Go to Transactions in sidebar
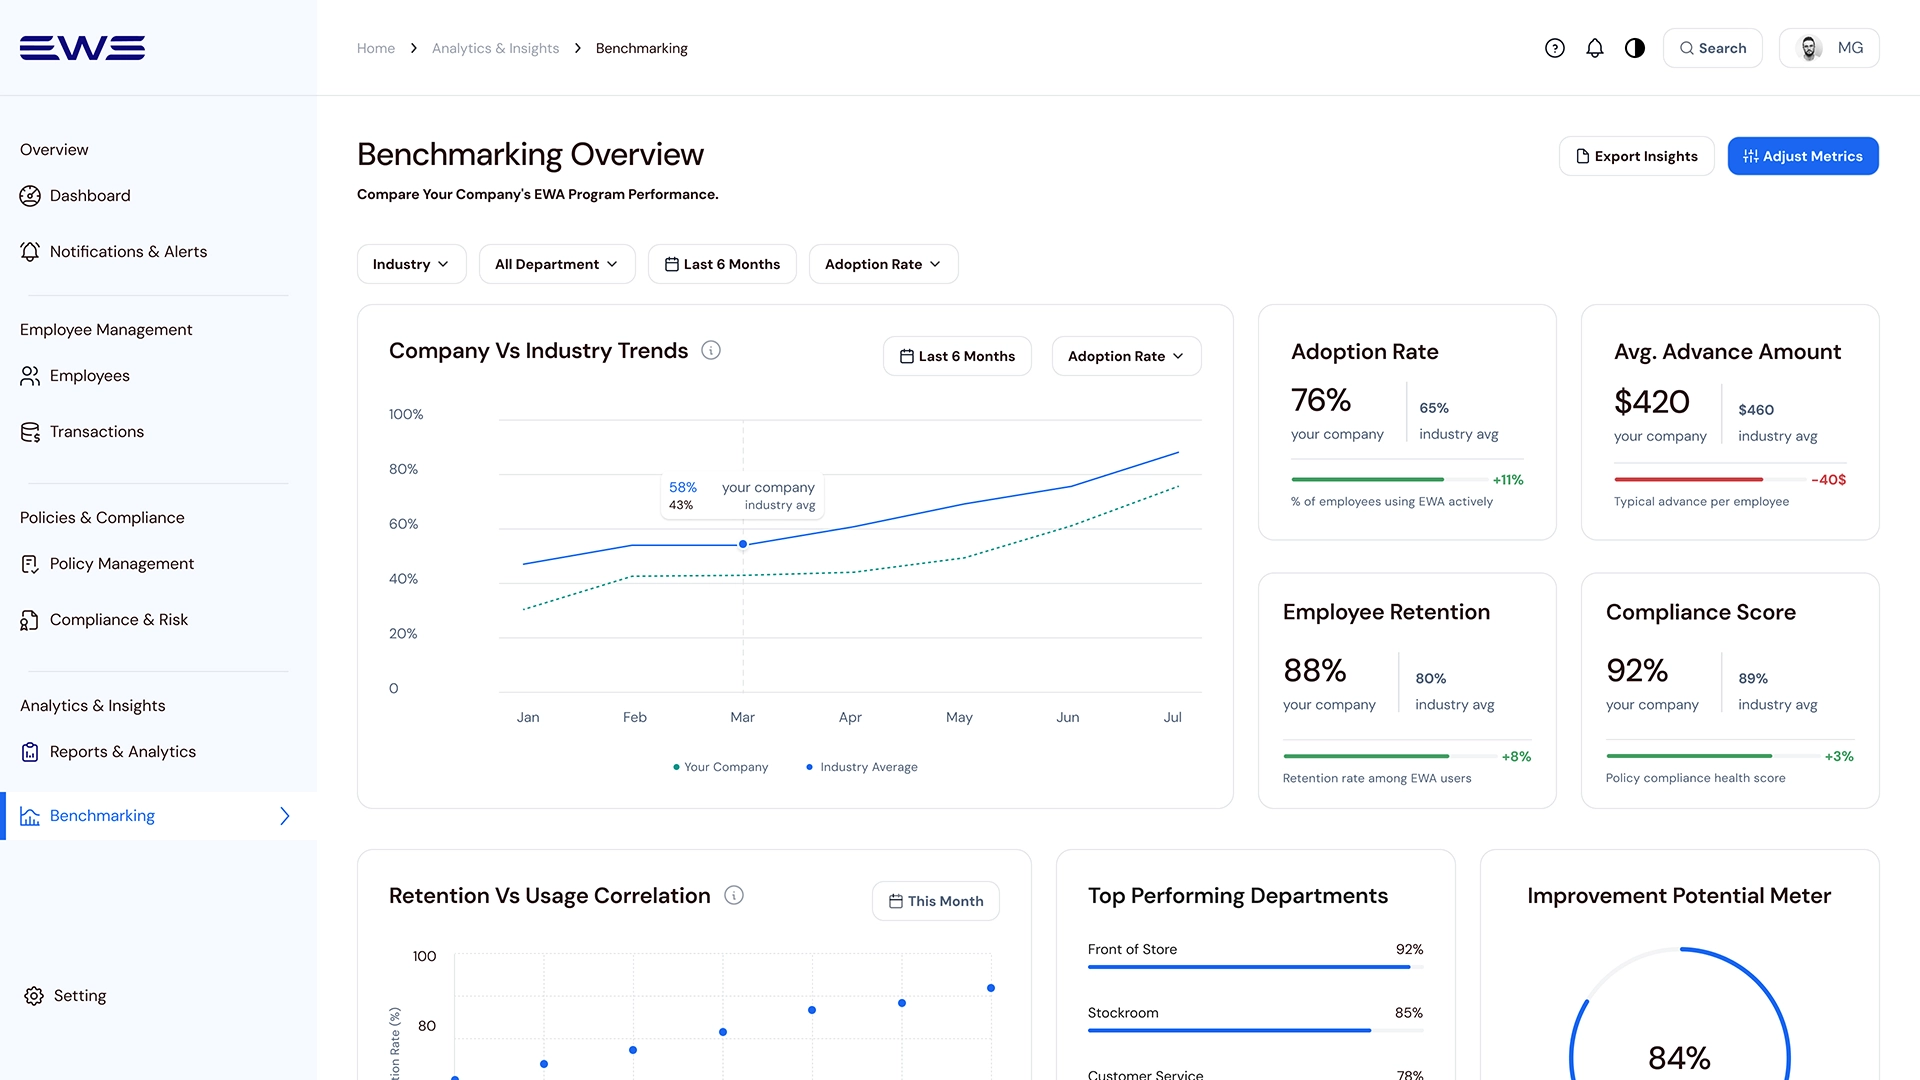This screenshot has width=1920, height=1080. click(x=96, y=432)
